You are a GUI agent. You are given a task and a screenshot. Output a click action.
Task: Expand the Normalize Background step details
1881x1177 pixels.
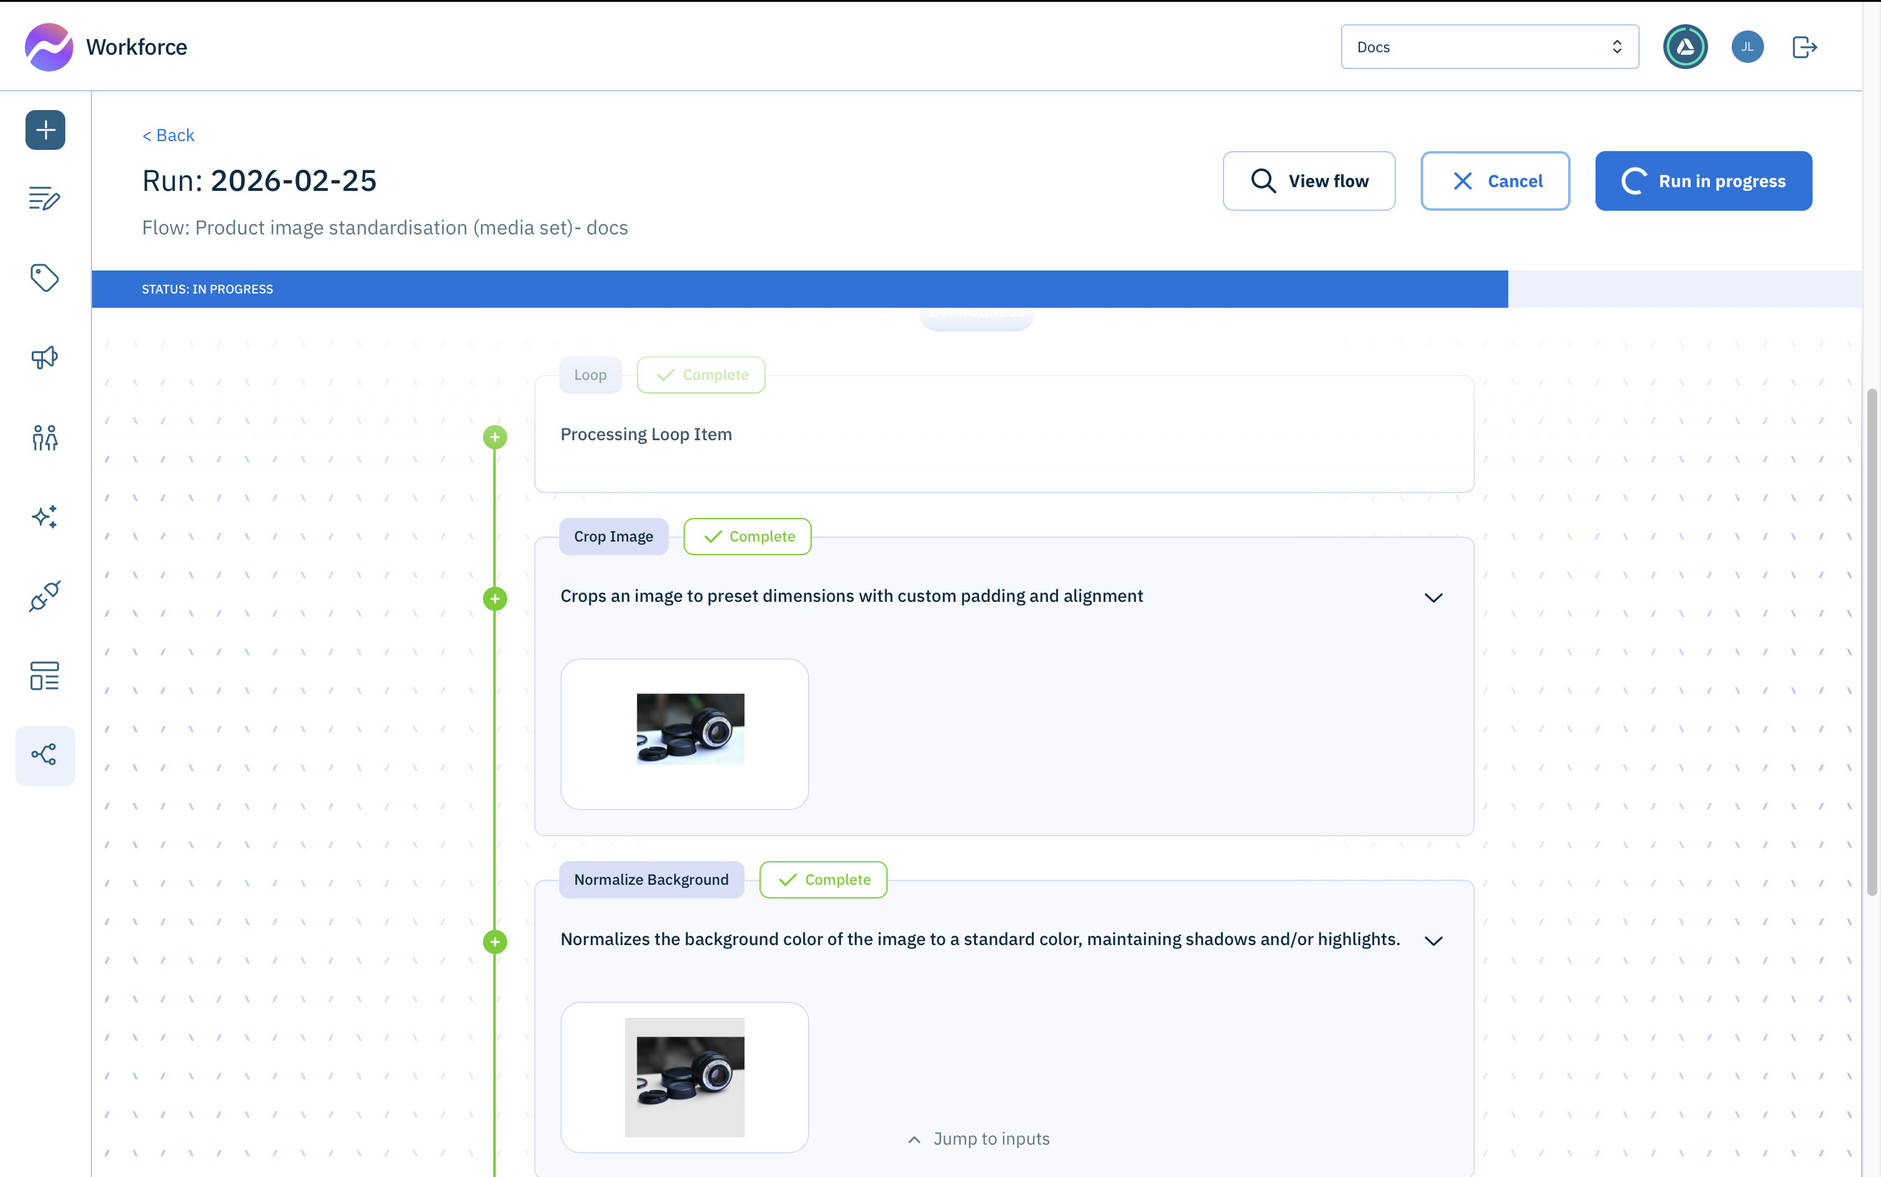point(1432,940)
